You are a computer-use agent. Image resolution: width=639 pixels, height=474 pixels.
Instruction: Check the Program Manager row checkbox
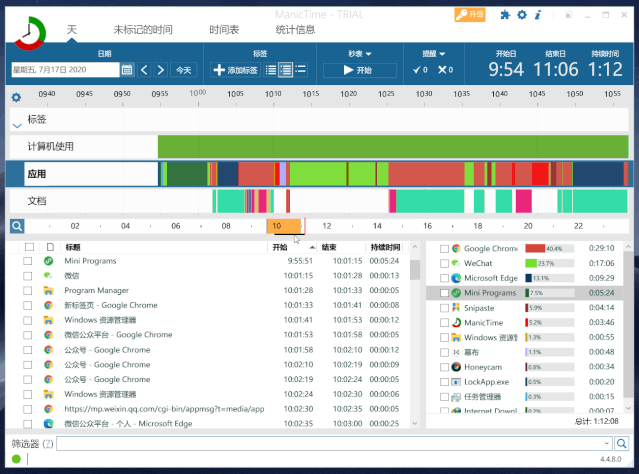tap(28, 291)
